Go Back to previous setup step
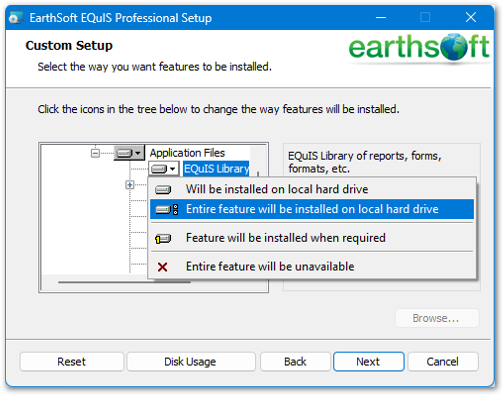The height and width of the screenshot is (396, 504). pos(295,362)
